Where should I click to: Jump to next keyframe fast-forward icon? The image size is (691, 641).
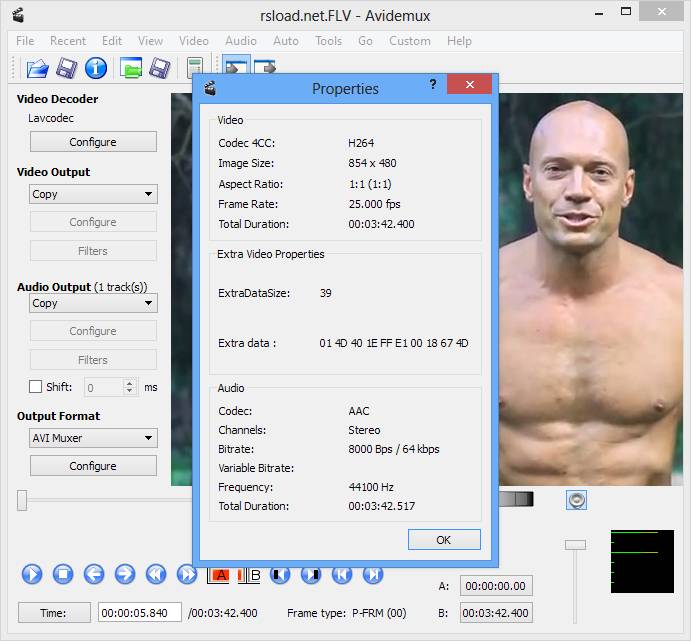(185, 574)
